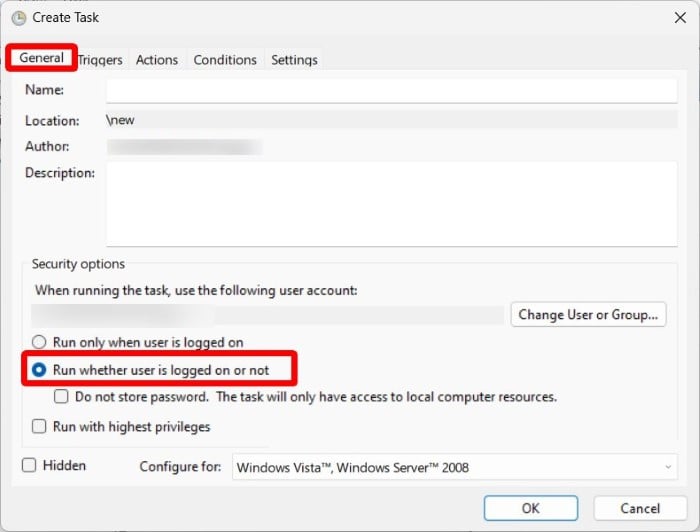
Task: Enable Do not store password checkbox
Action: pos(61,396)
